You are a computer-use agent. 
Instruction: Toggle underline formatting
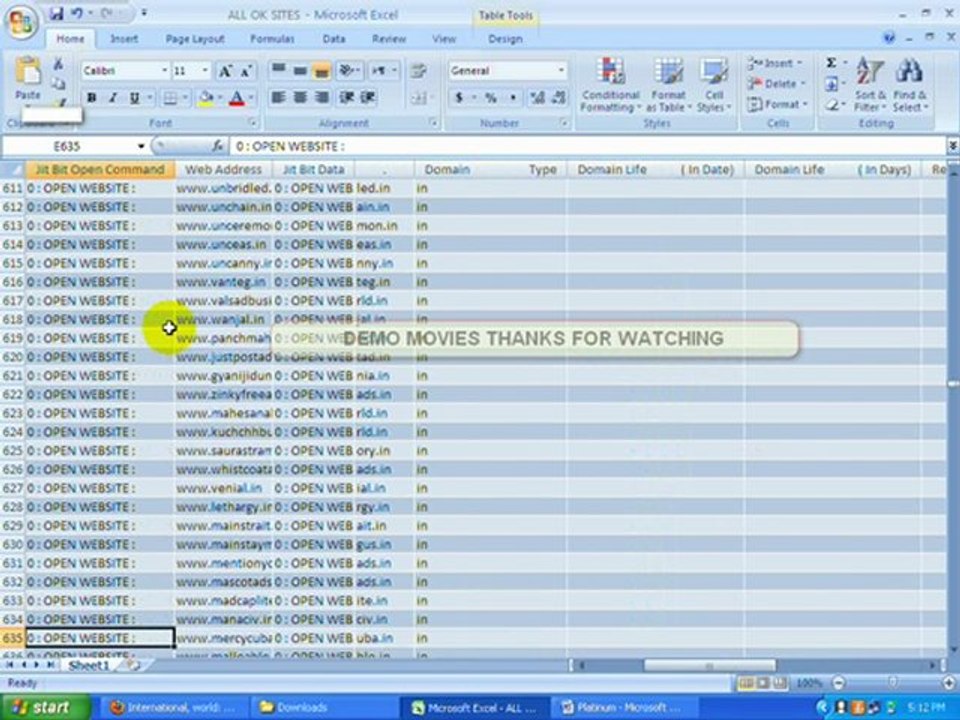pyautogui.click(x=134, y=98)
